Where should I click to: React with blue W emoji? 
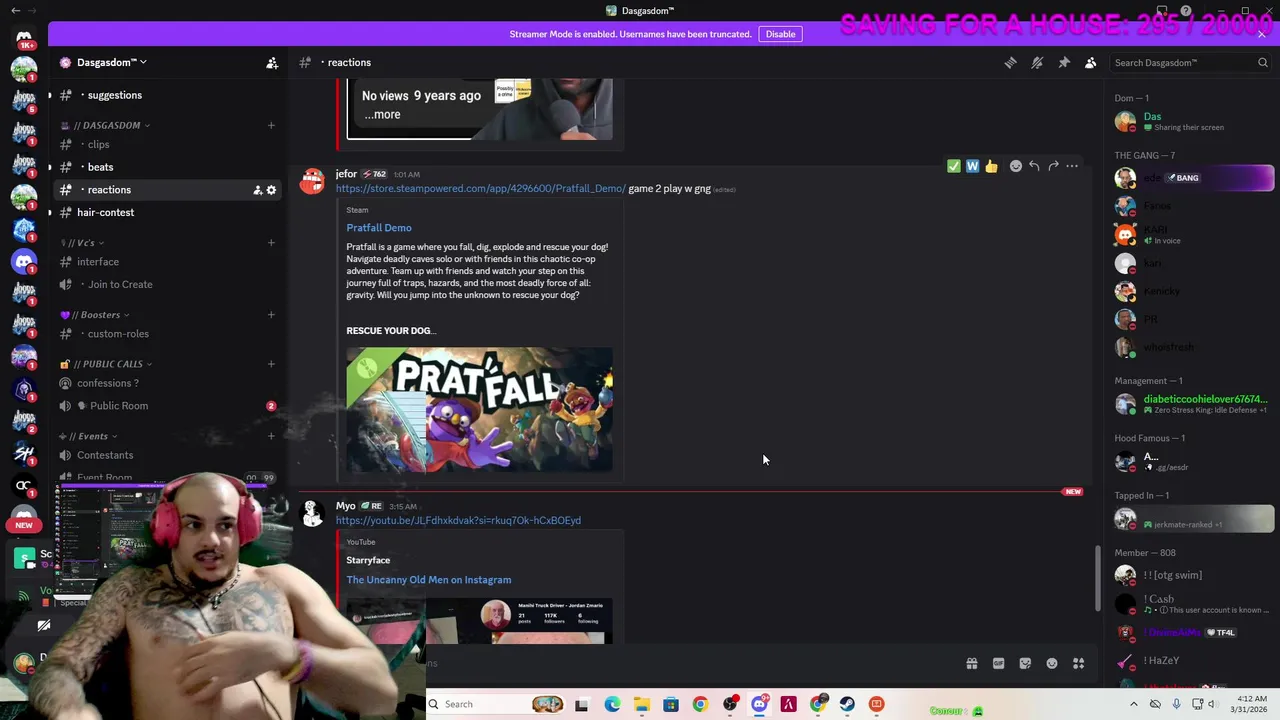click(x=972, y=166)
